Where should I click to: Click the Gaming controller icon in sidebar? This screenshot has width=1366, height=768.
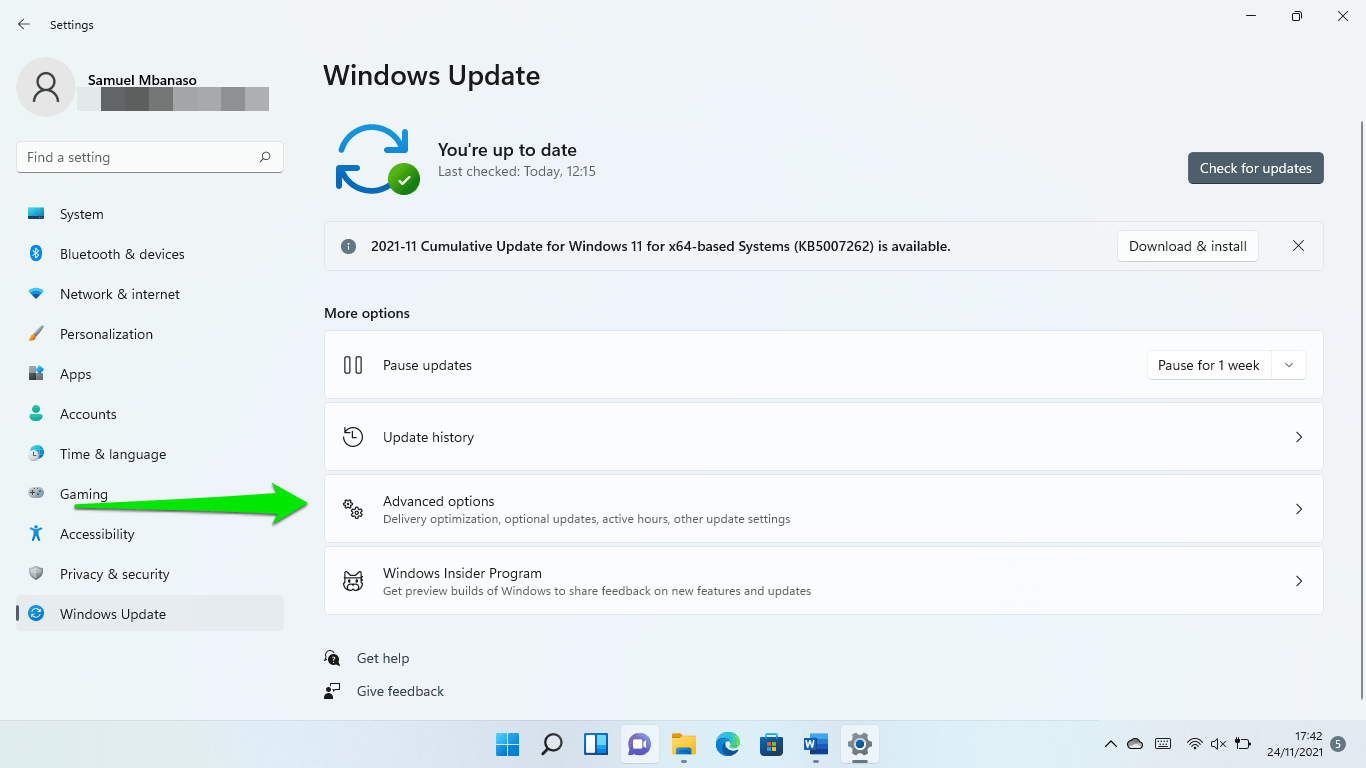click(36, 494)
